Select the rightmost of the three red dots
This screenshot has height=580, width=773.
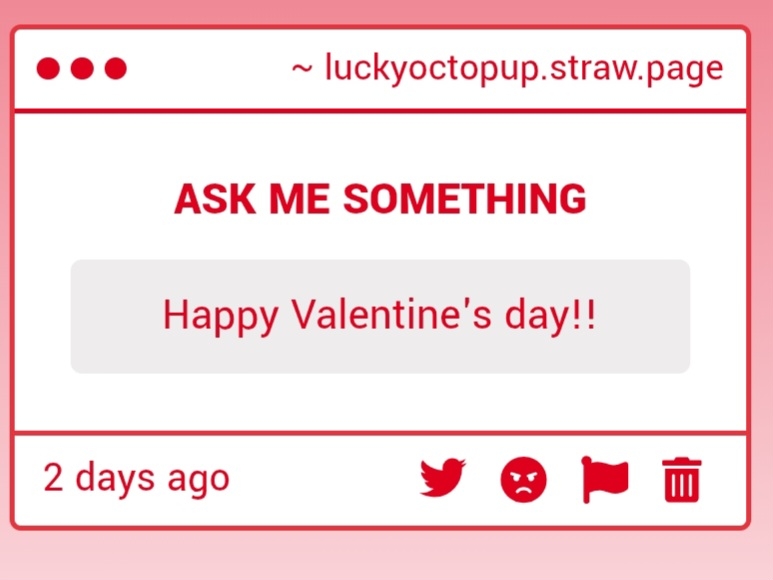[116, 69]
